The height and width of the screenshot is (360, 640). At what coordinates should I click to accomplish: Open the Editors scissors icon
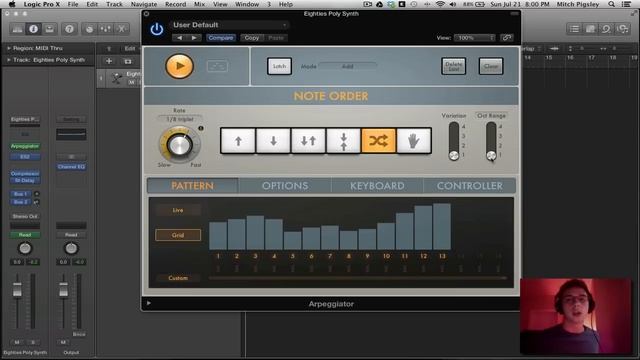tap(121, 29)
